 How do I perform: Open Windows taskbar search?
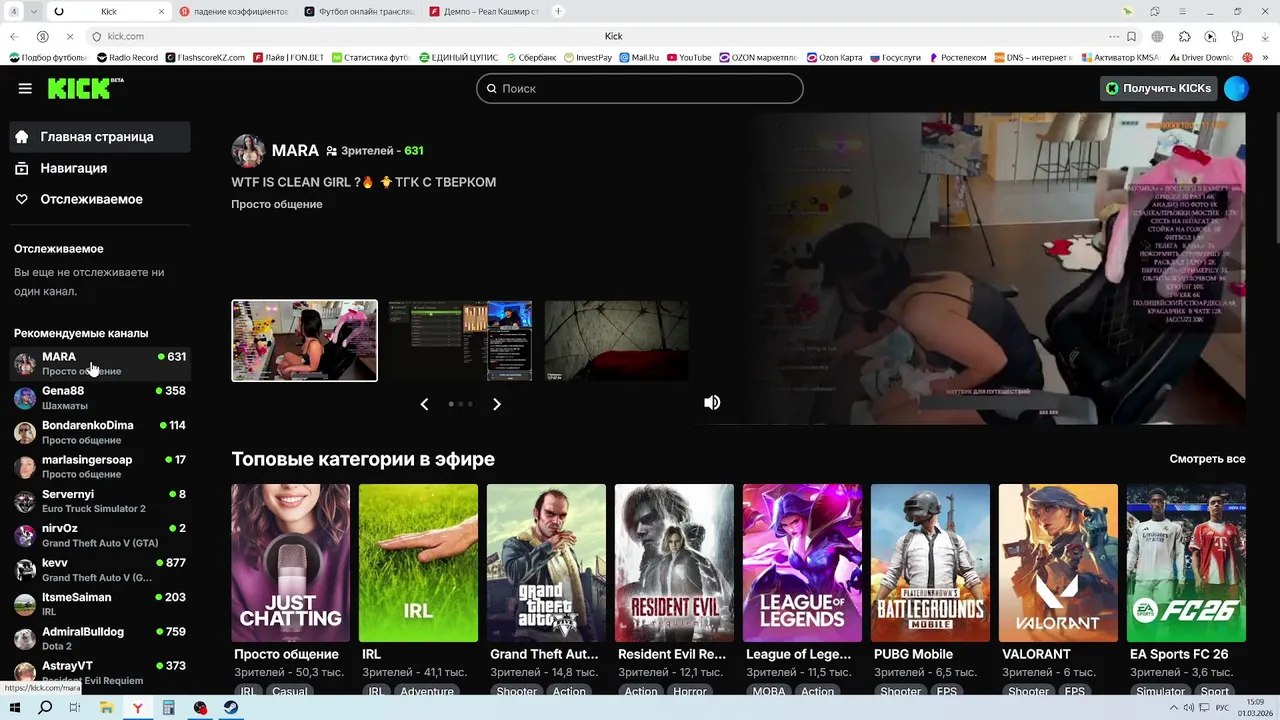45,707
